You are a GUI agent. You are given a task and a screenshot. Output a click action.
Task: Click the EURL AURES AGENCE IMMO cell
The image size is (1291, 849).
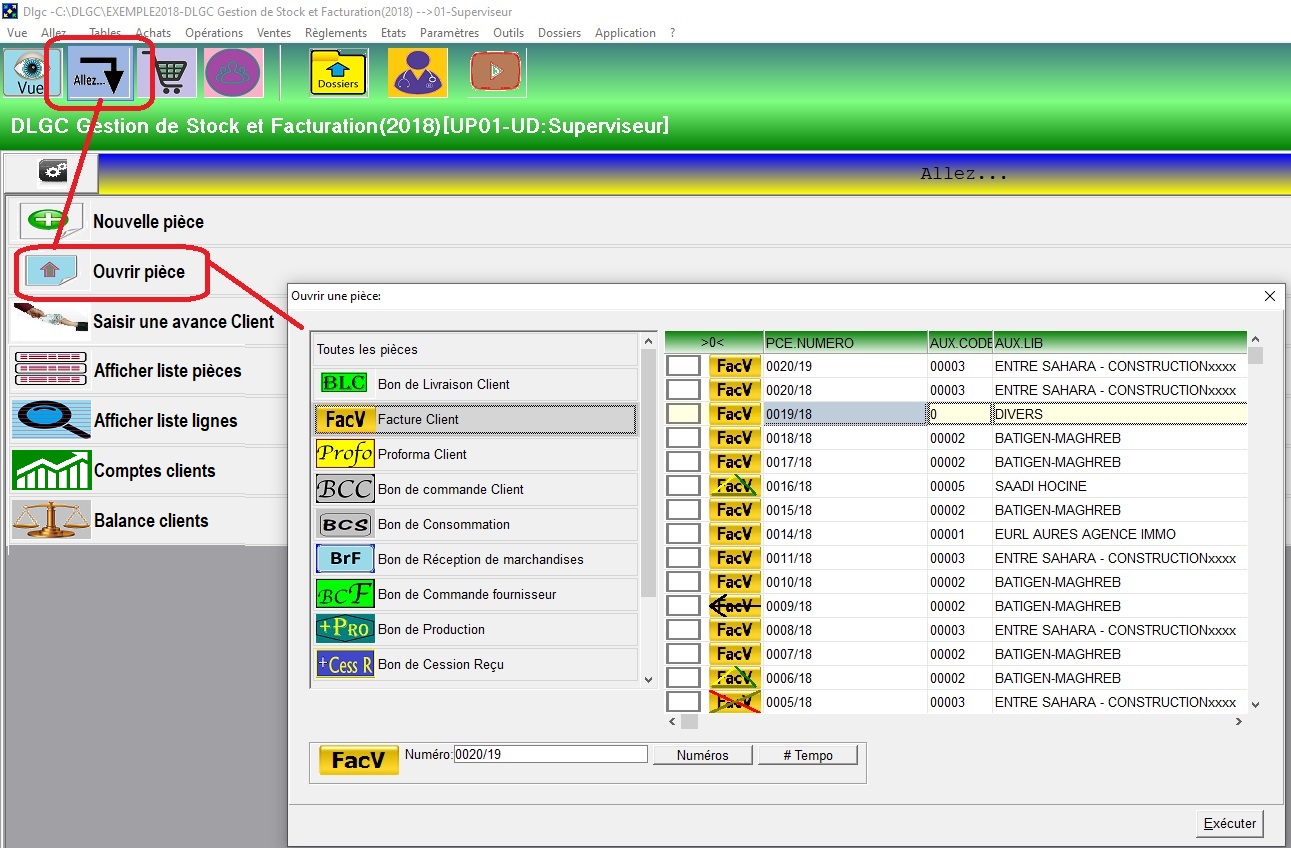coord(1120,534)
